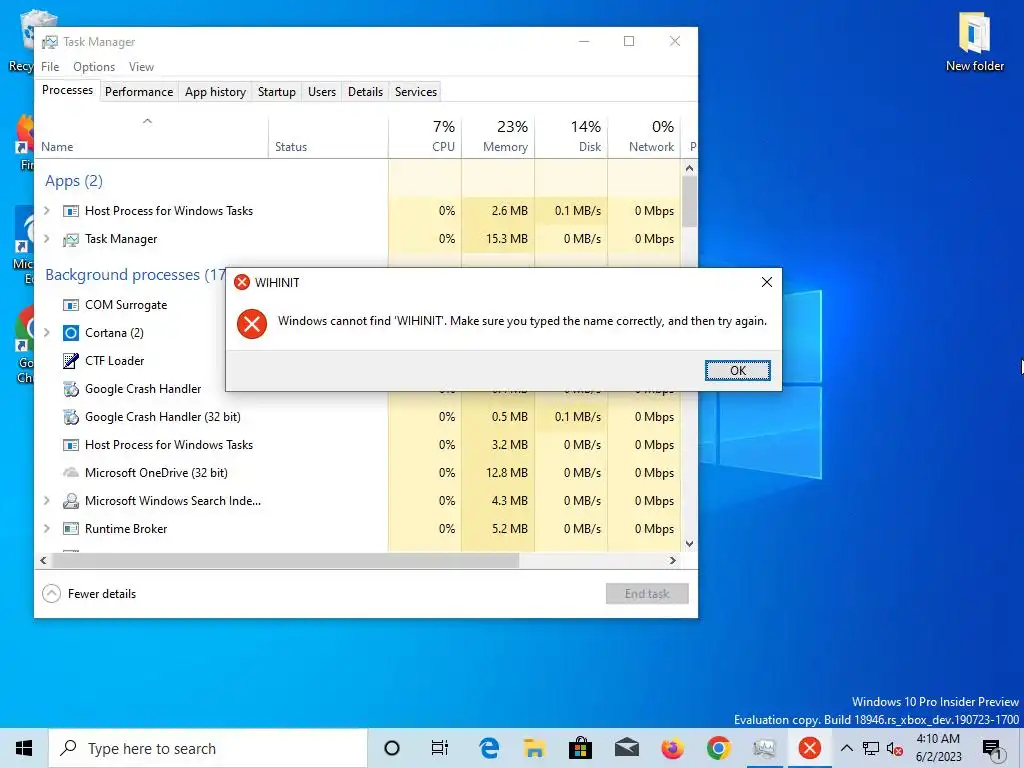Click the Microsoft OneDrive (32 bit) cloud icon
This screenshot has height=768, width=1024.
(x=71, y=472)
